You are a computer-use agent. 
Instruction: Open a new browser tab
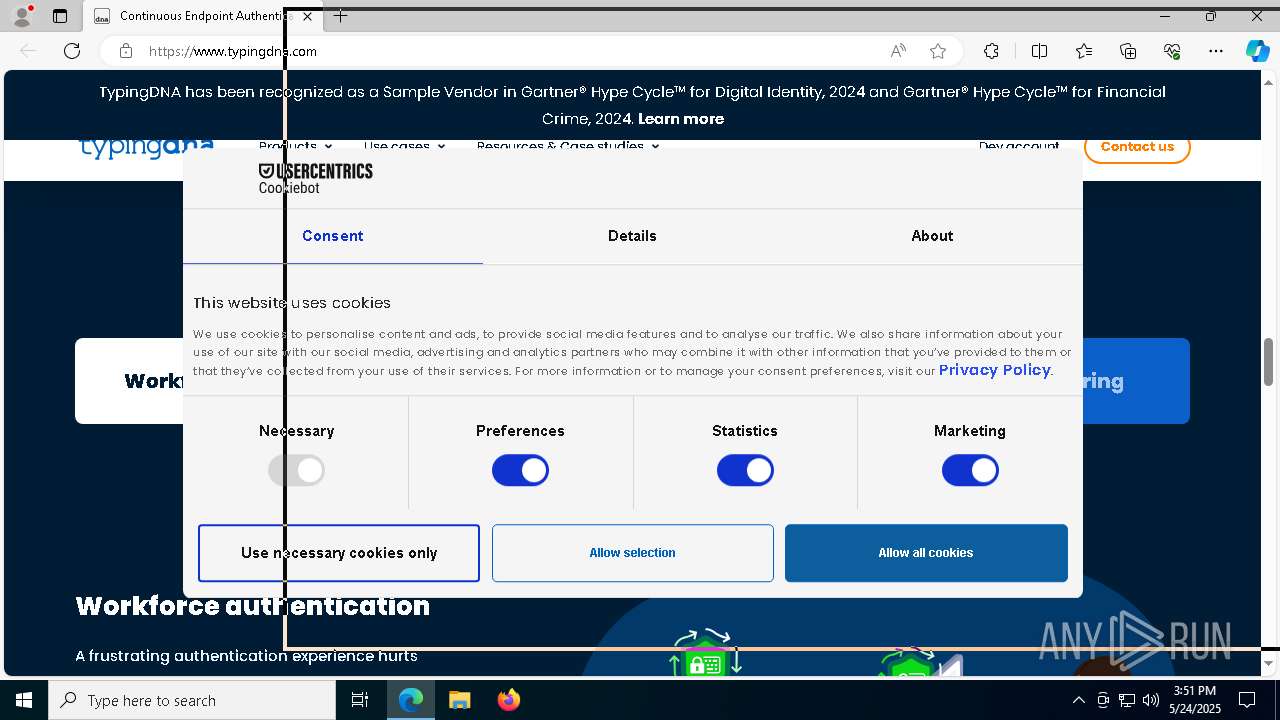(x=341, y=16)
